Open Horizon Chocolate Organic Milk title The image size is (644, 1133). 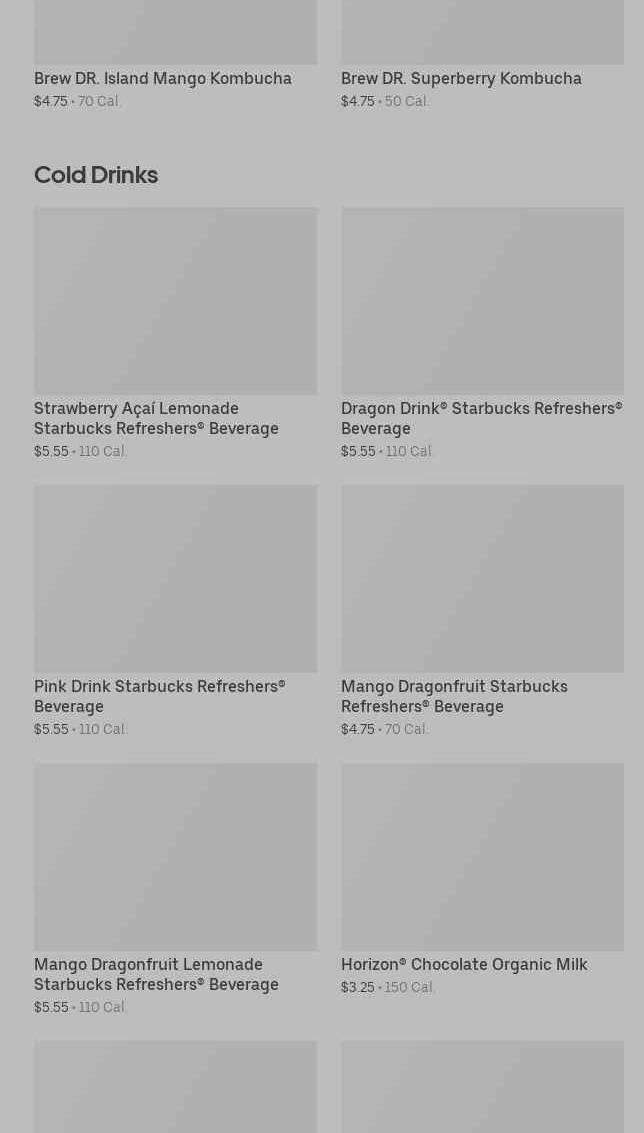tap(464, 964)
